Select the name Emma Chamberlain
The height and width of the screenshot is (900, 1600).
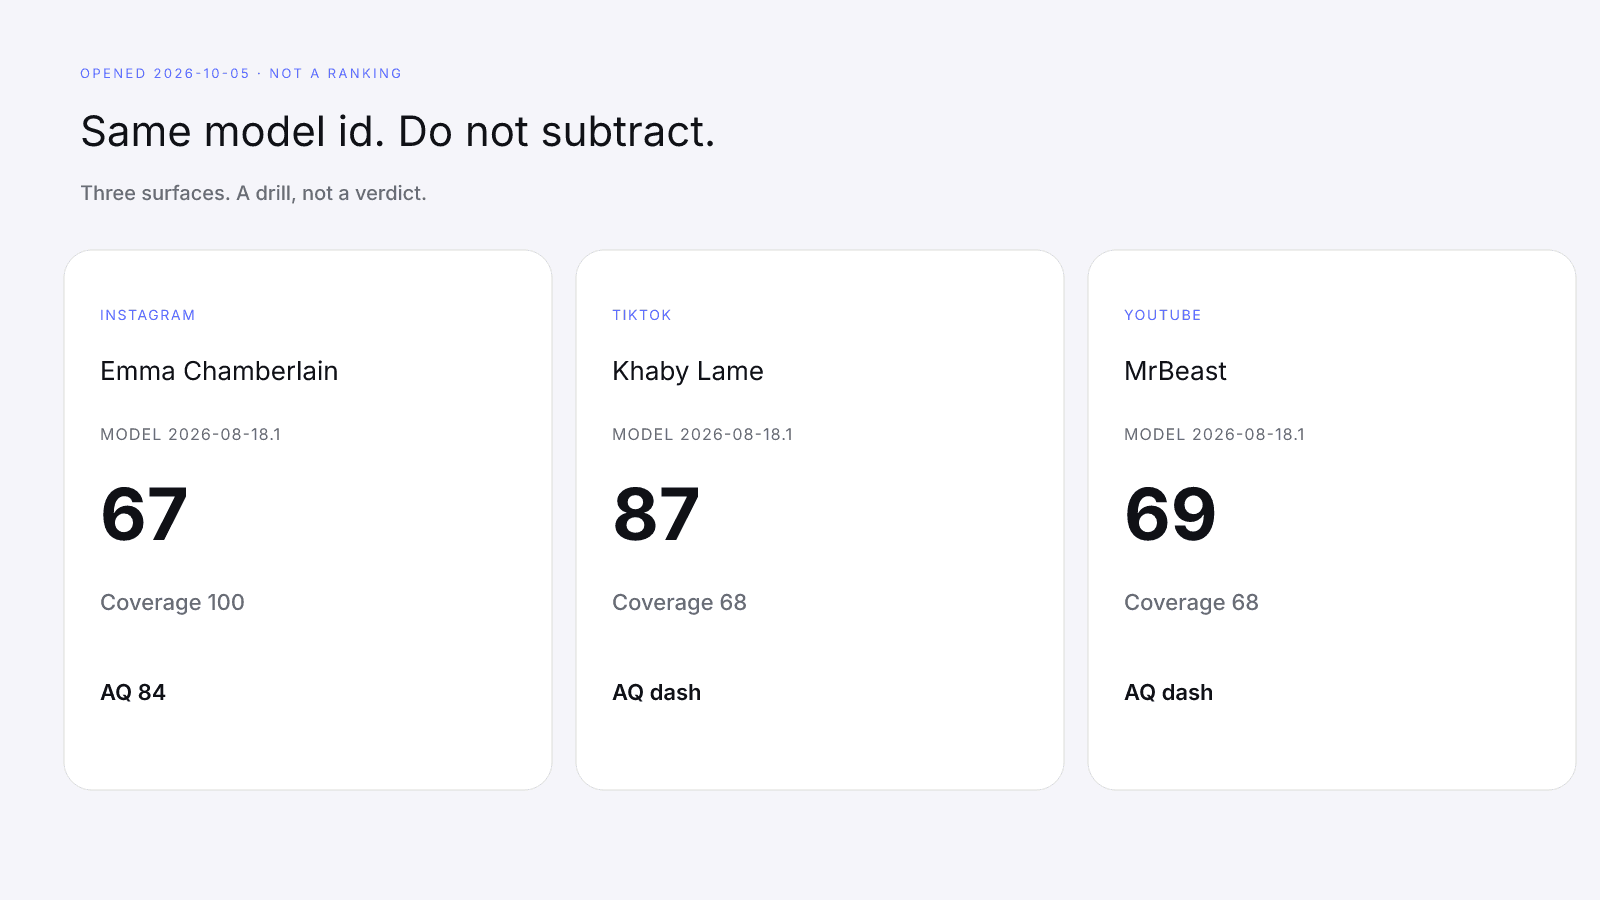coord(219,371)
